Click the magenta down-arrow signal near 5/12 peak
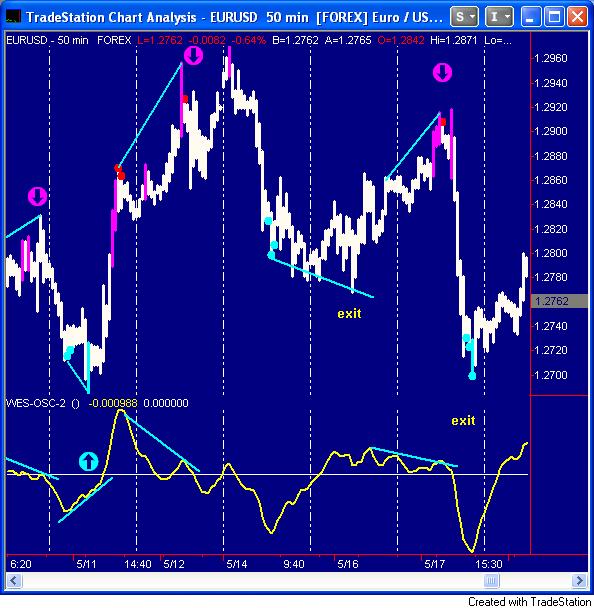The image size is (594, 608). 193,55
